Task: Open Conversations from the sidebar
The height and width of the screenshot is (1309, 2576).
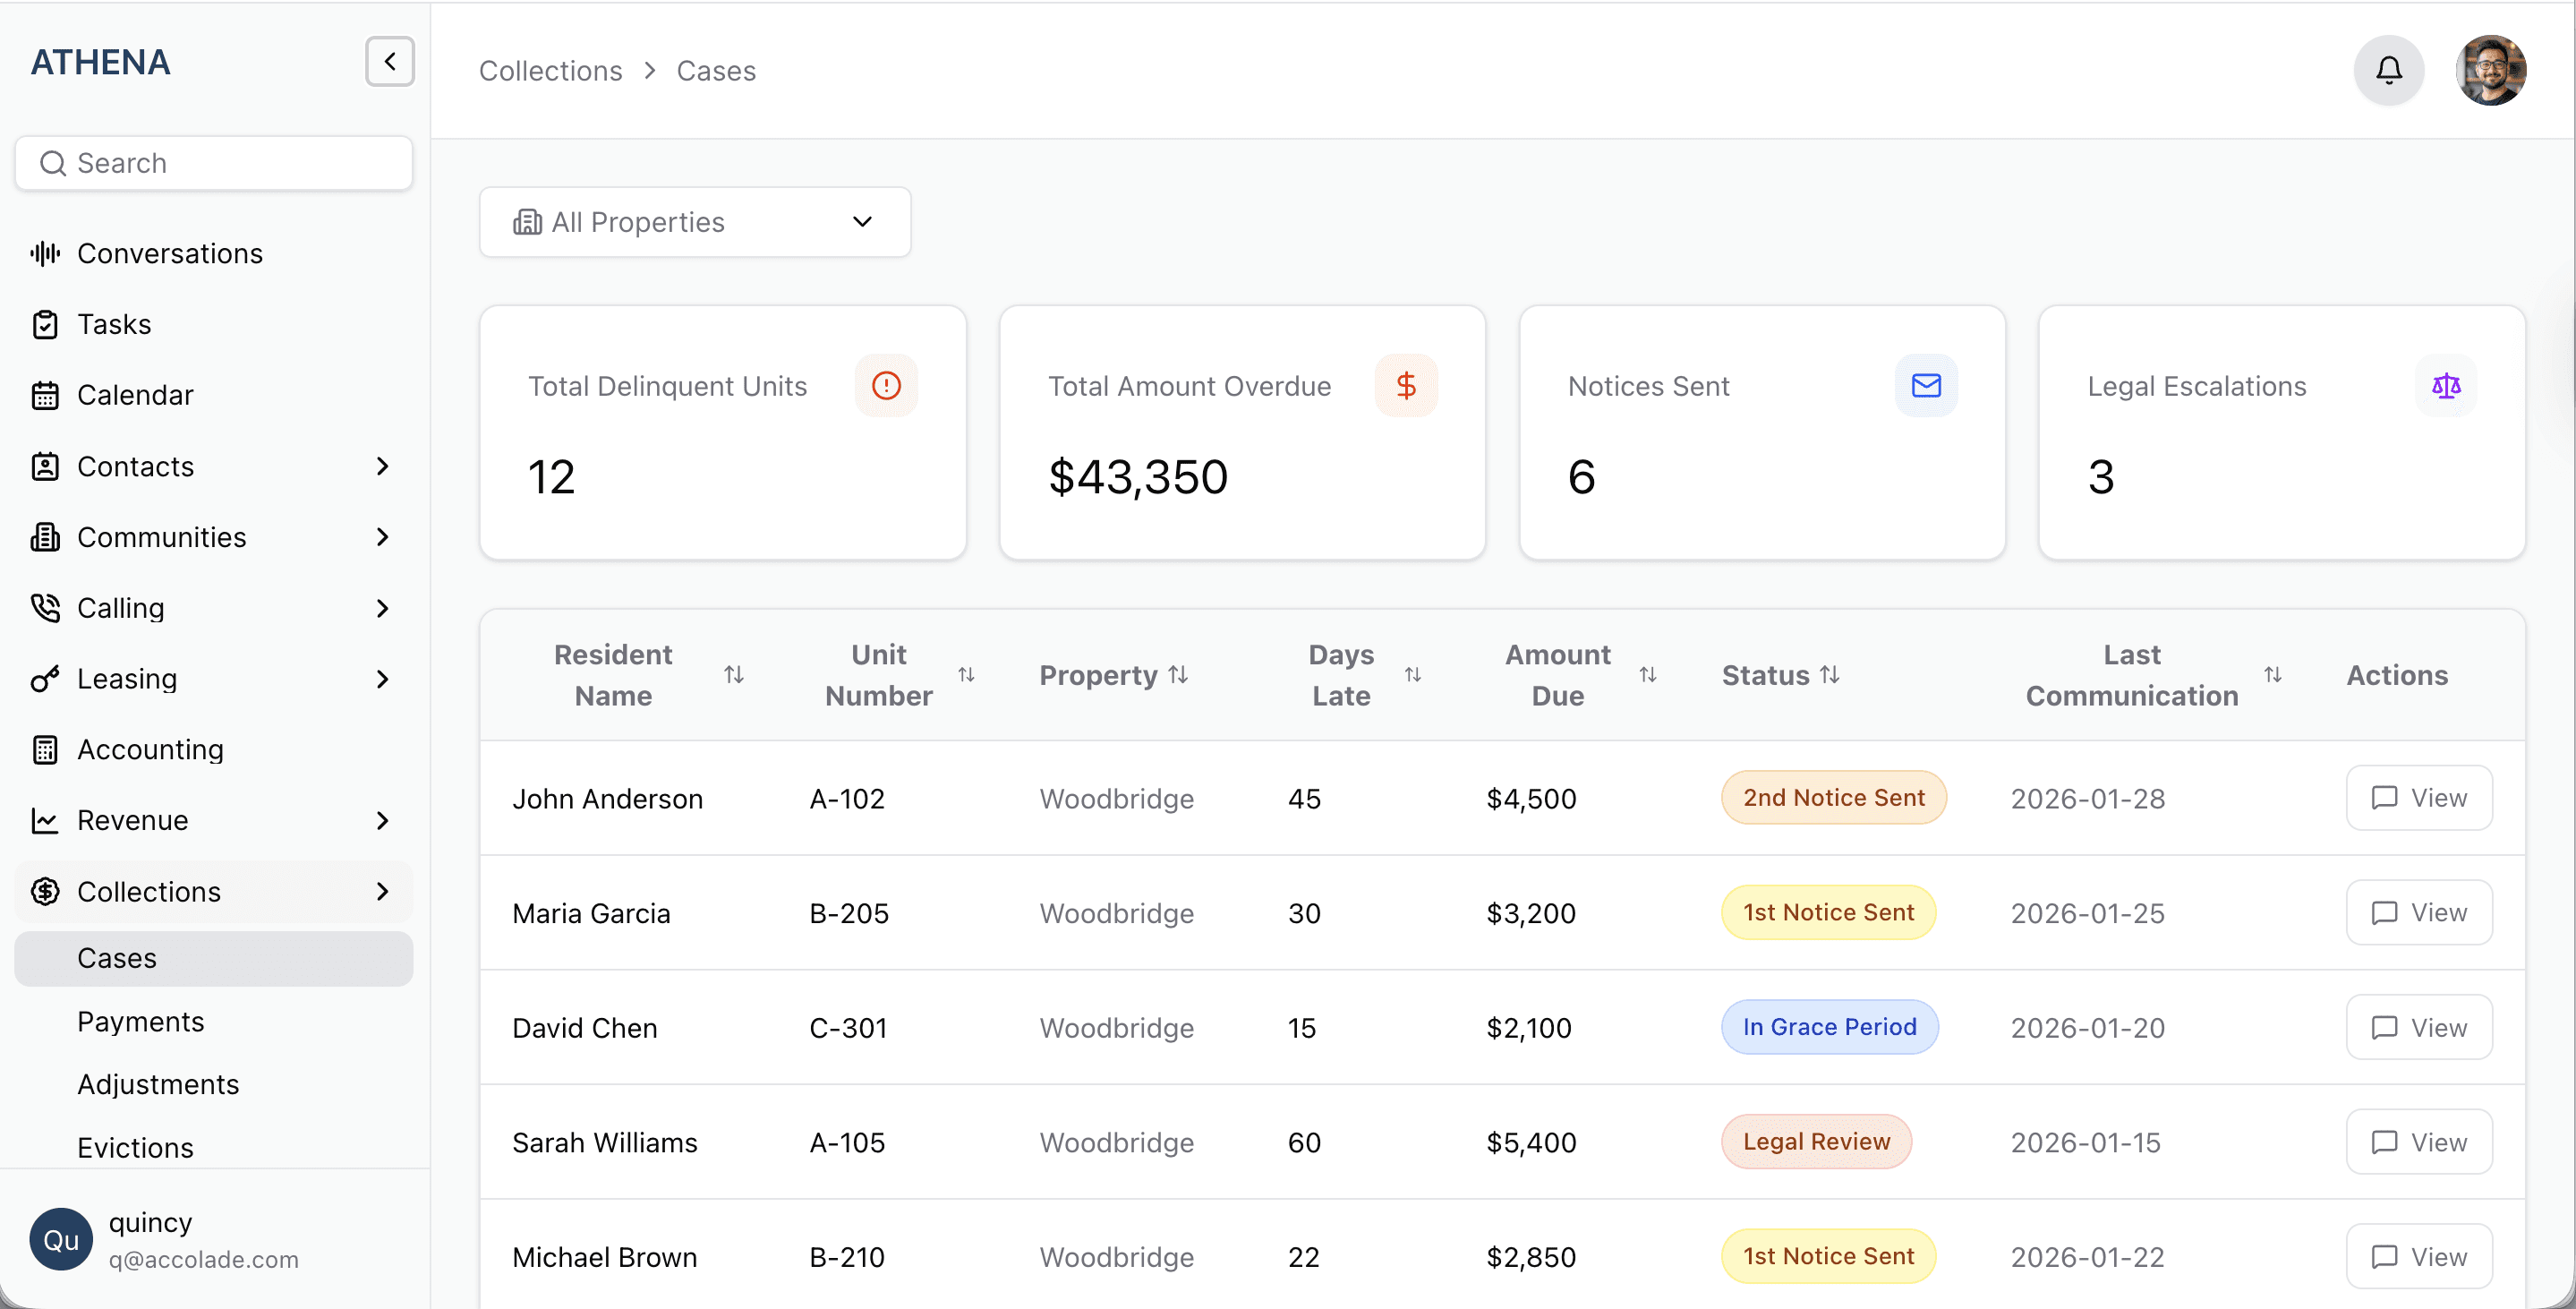Action: [170, 253]
